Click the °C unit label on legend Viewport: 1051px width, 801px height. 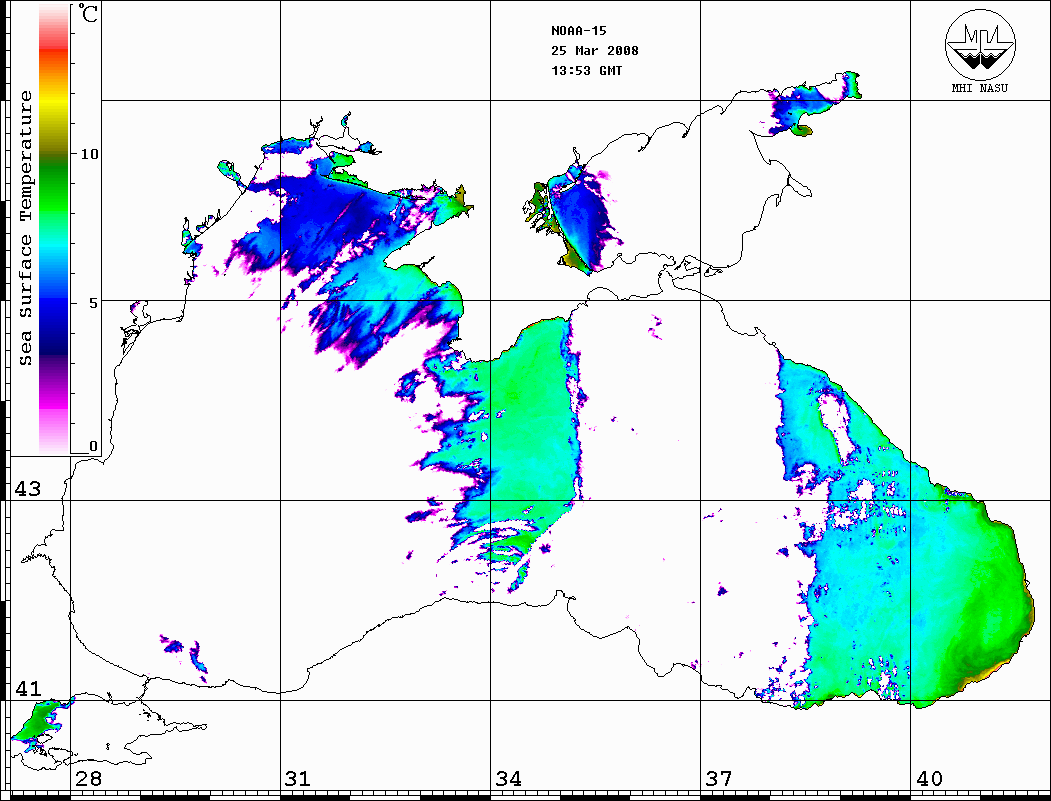(88, 13)
